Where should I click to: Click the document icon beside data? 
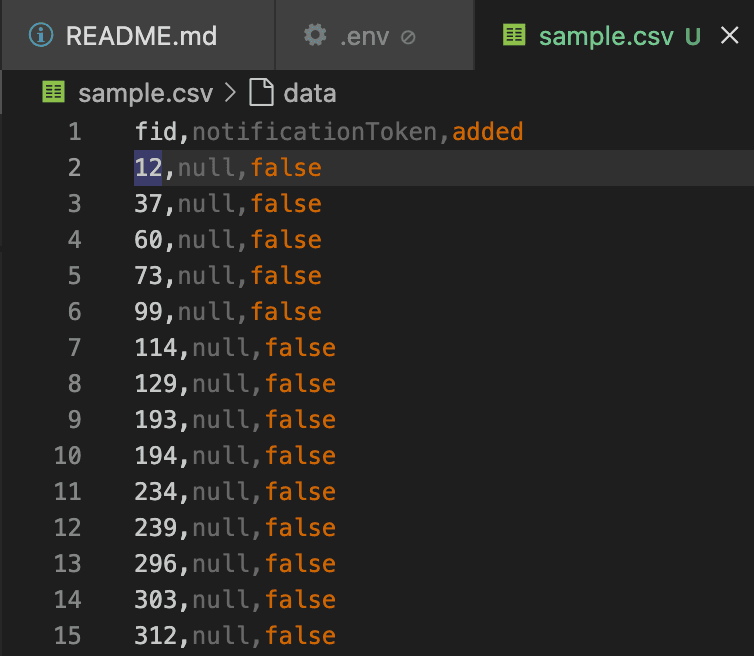pos(261,92)
